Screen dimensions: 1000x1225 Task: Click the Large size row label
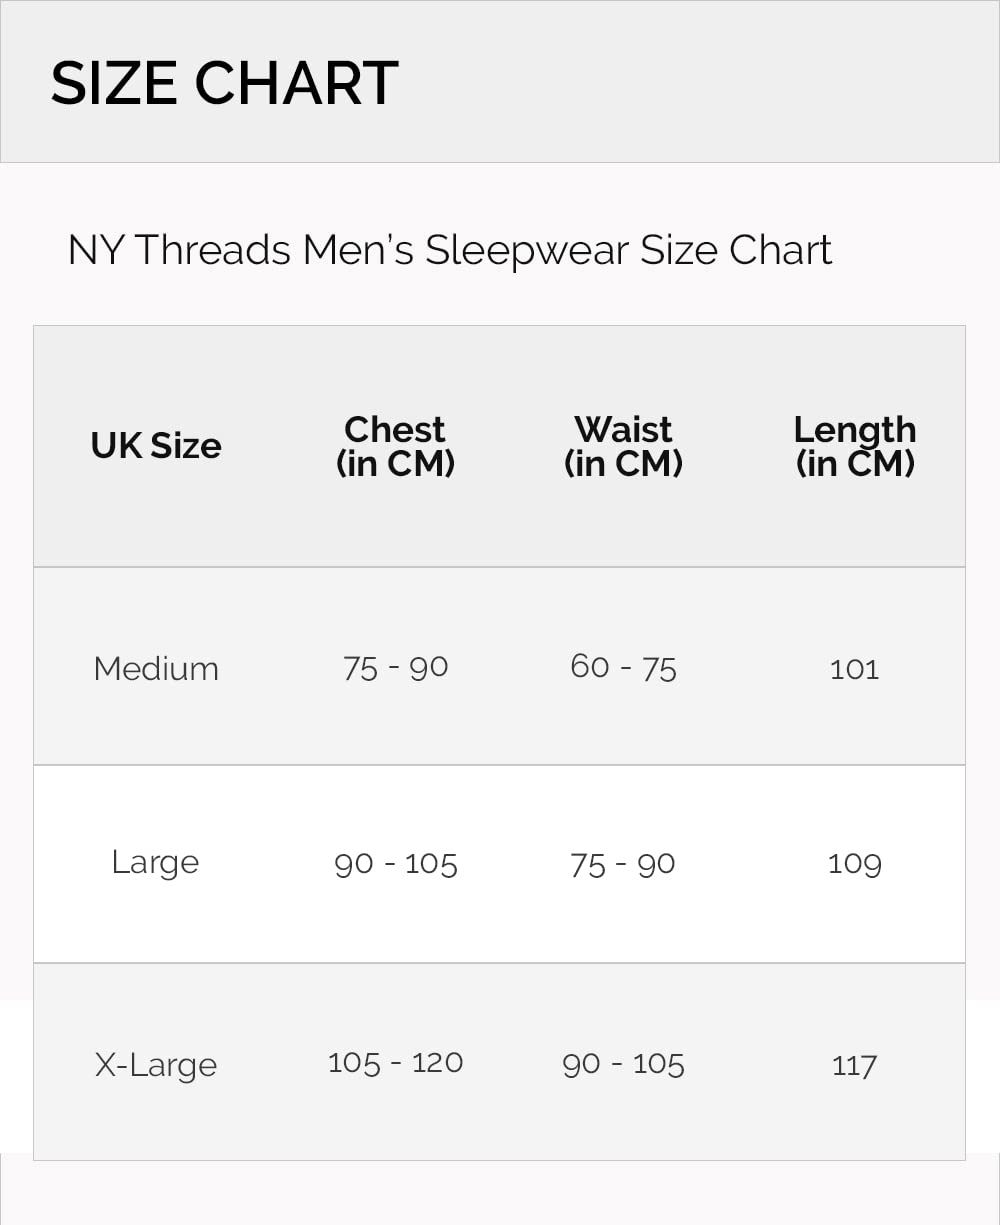[x=155, y=863]
